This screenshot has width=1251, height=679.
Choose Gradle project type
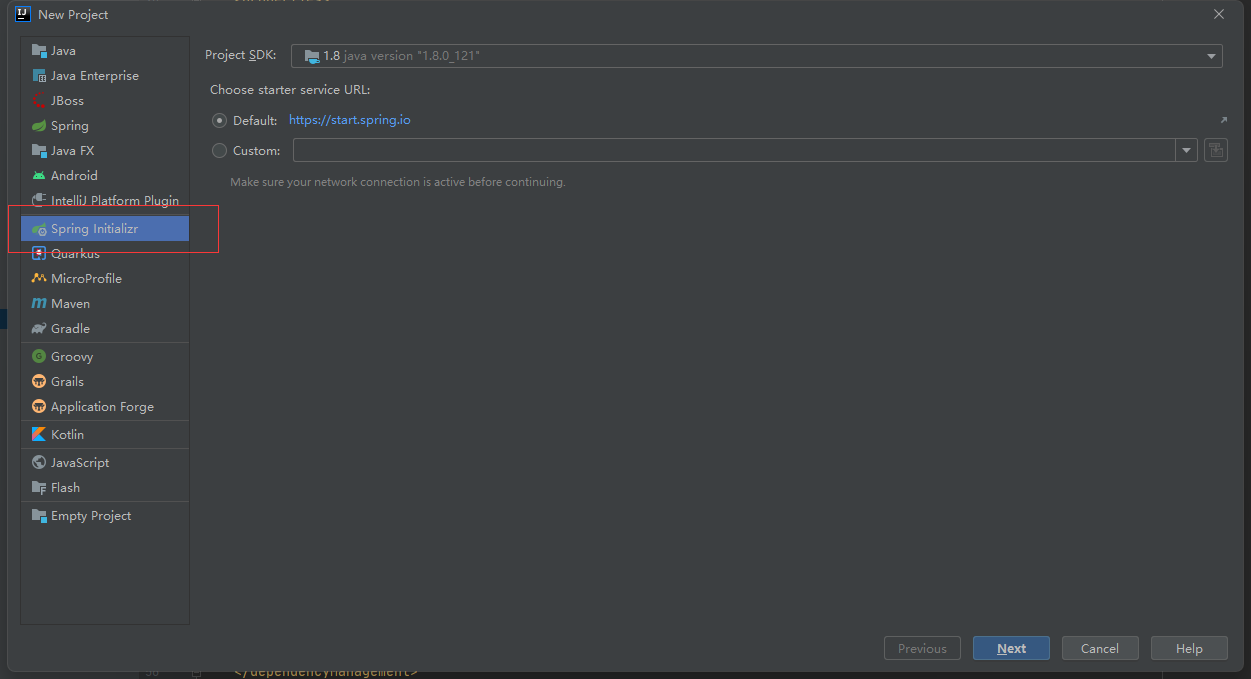105,328
